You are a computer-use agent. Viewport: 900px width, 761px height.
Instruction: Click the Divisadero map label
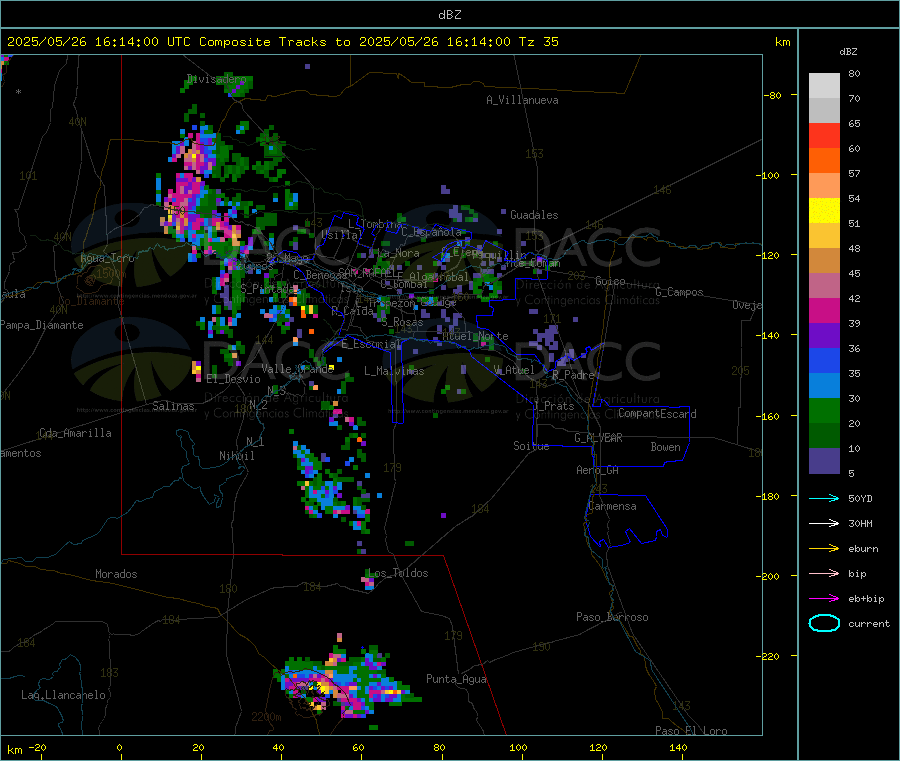pyautogui.click(x=216, y=79)
